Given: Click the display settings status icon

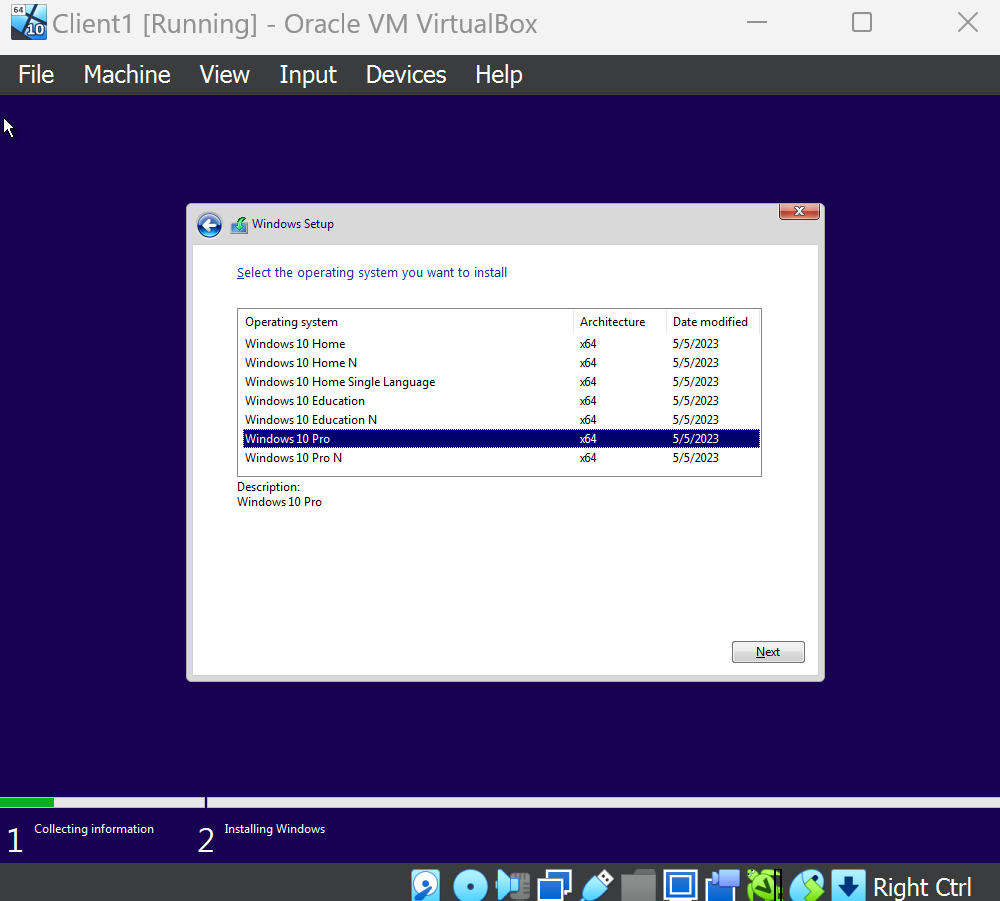Looking at the screenshot, I should coord(680,885).
